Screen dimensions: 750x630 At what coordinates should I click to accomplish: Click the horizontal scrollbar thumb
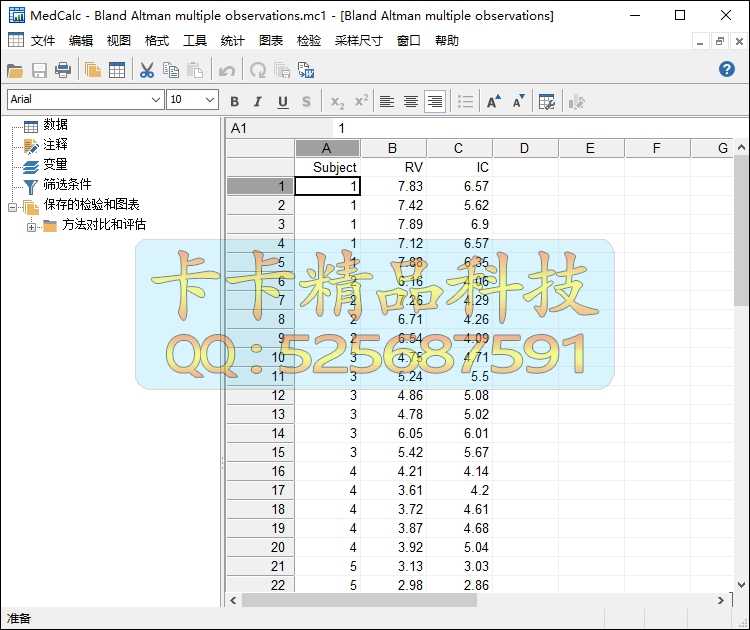[359, 600]
